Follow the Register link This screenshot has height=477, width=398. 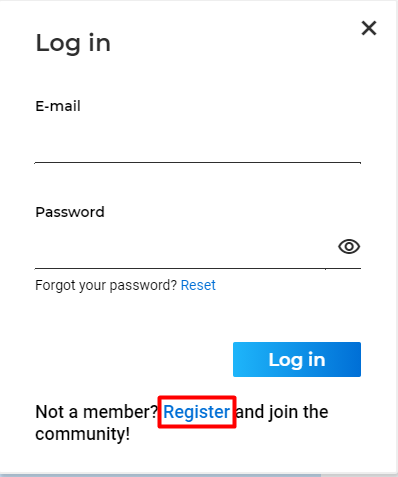point(196,412)
